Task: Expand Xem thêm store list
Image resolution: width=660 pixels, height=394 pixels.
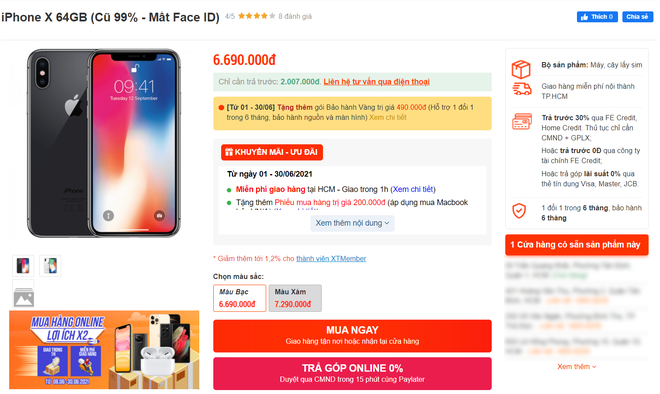Action: point(577,367)
